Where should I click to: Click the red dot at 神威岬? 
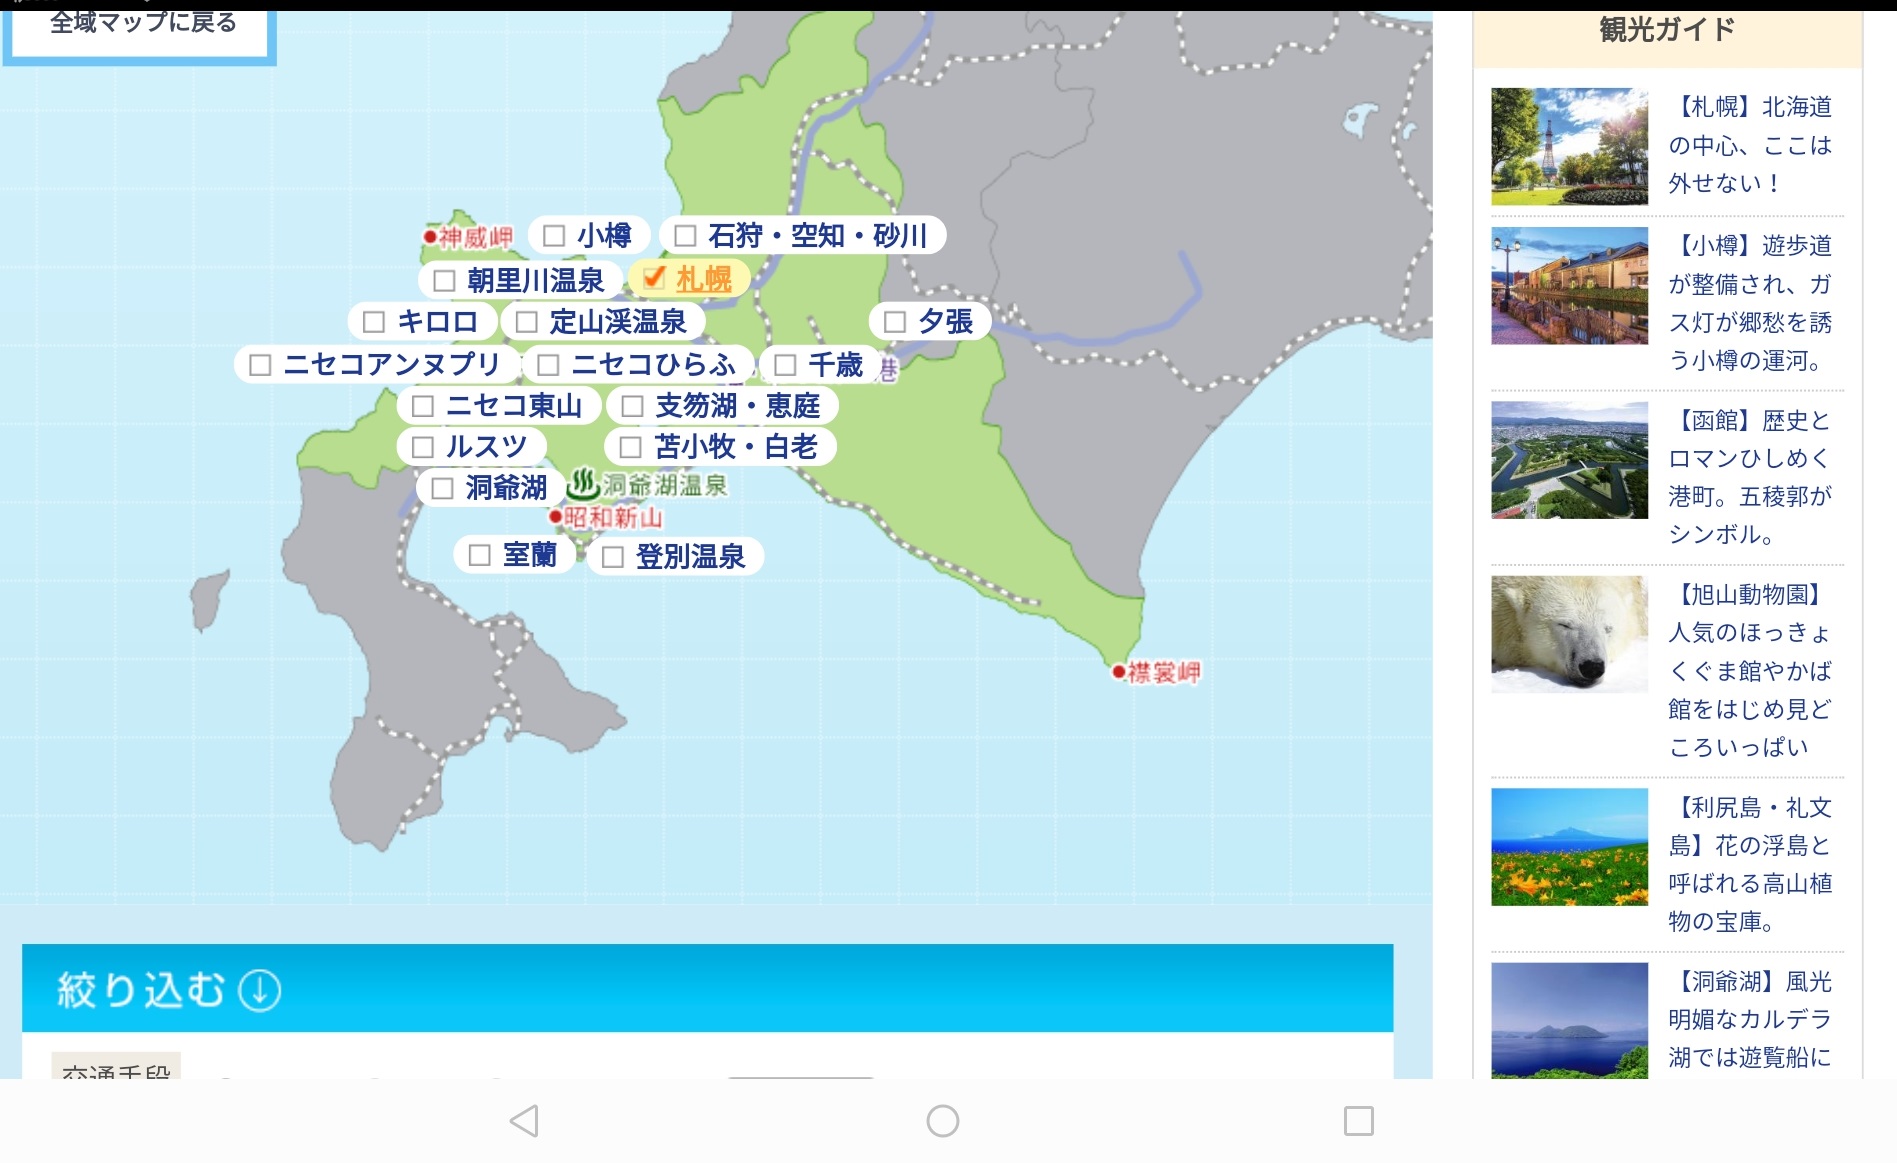pyautogui.click(x=429, y=237)
